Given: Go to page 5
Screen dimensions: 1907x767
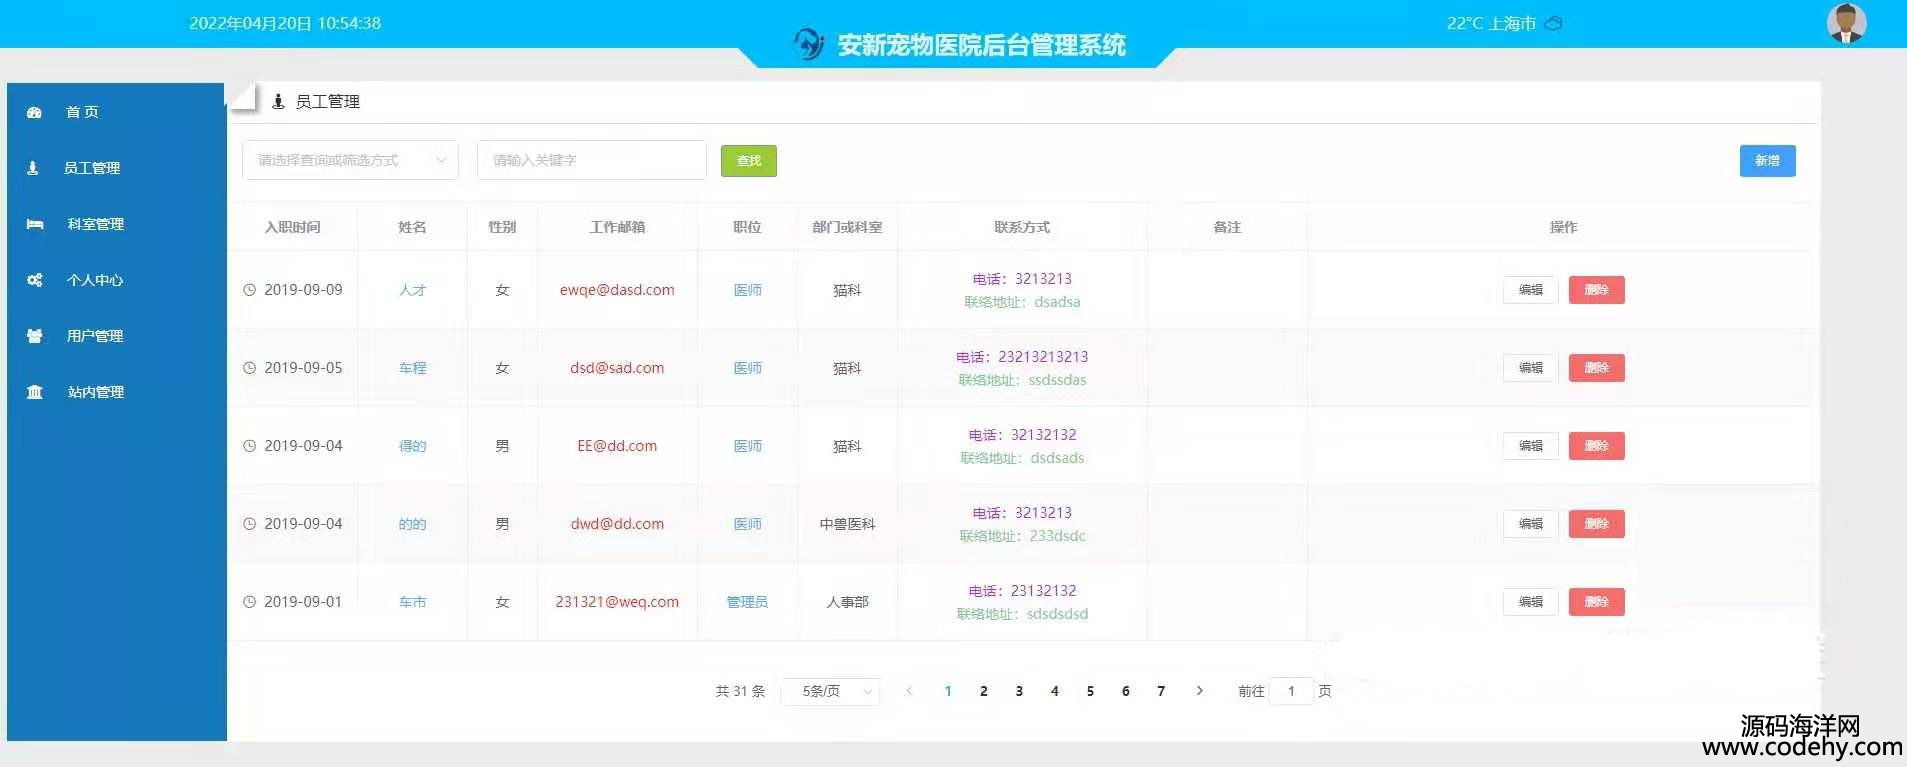Looking at the screenshot, I should (x=1090, y=691).
